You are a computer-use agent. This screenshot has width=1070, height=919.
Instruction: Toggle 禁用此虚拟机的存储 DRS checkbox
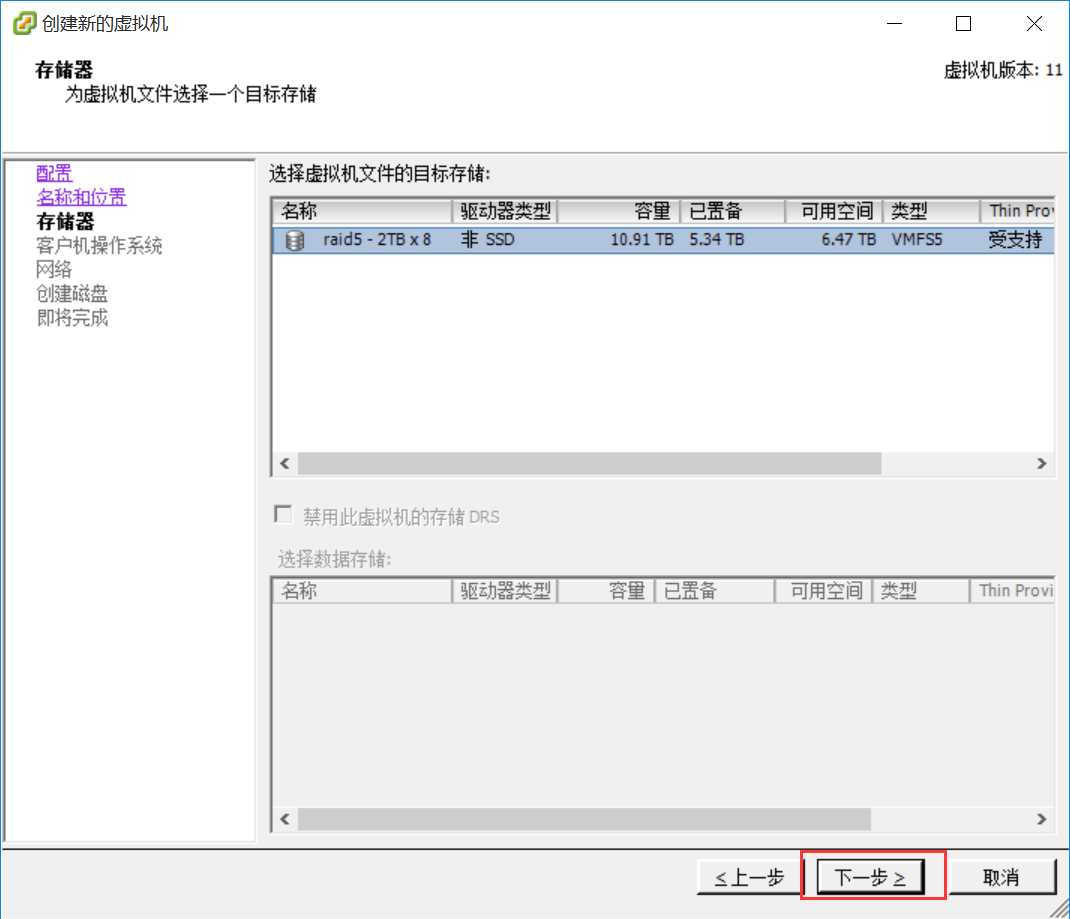point(283,514)
